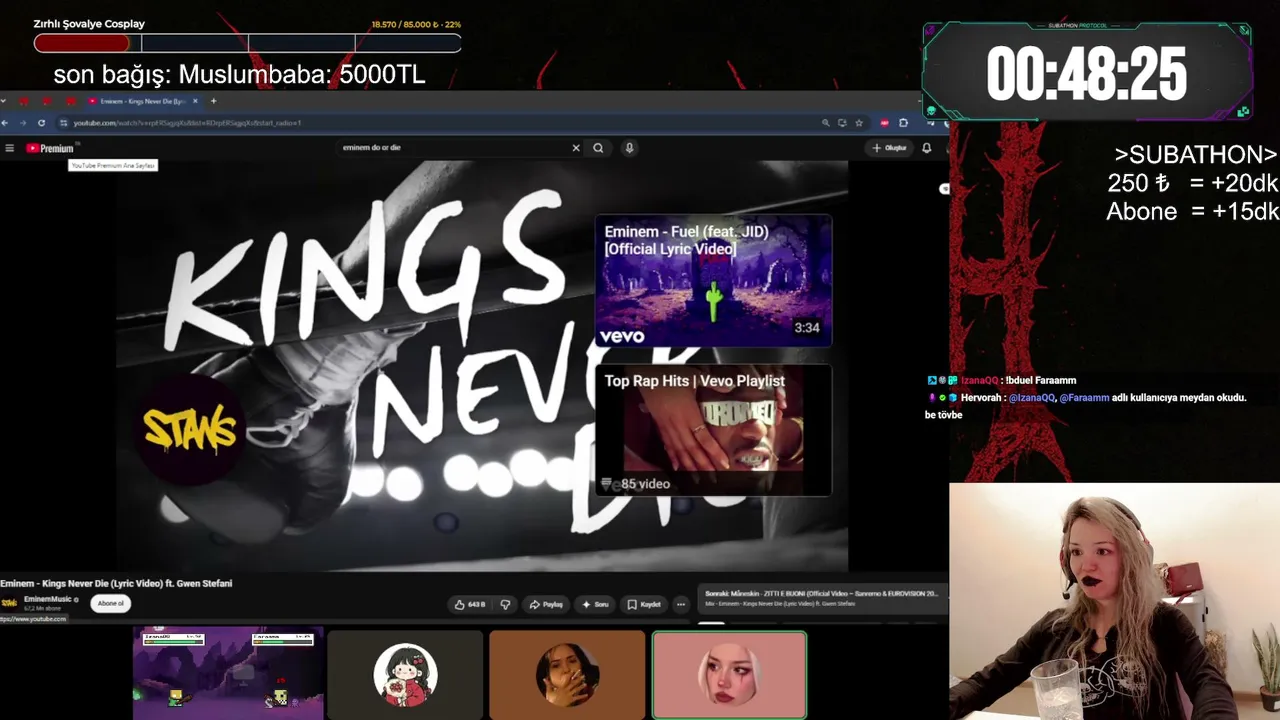Click the Paylaş share button
The height and width of the screenshot is (720, 1280).
coord(546,604)
